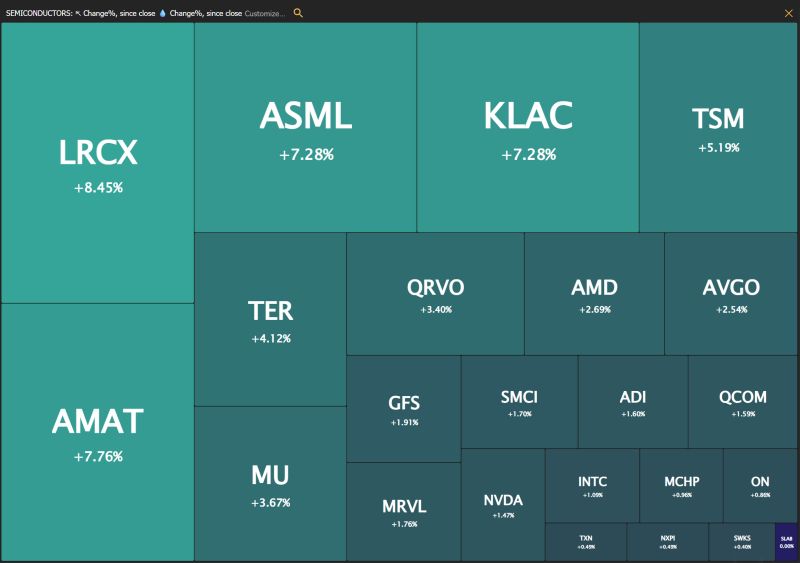Image resolution: width=800 pixels, height=563 pixels.
Task: Select the LRCX tile
Action: tap(97, 163)
